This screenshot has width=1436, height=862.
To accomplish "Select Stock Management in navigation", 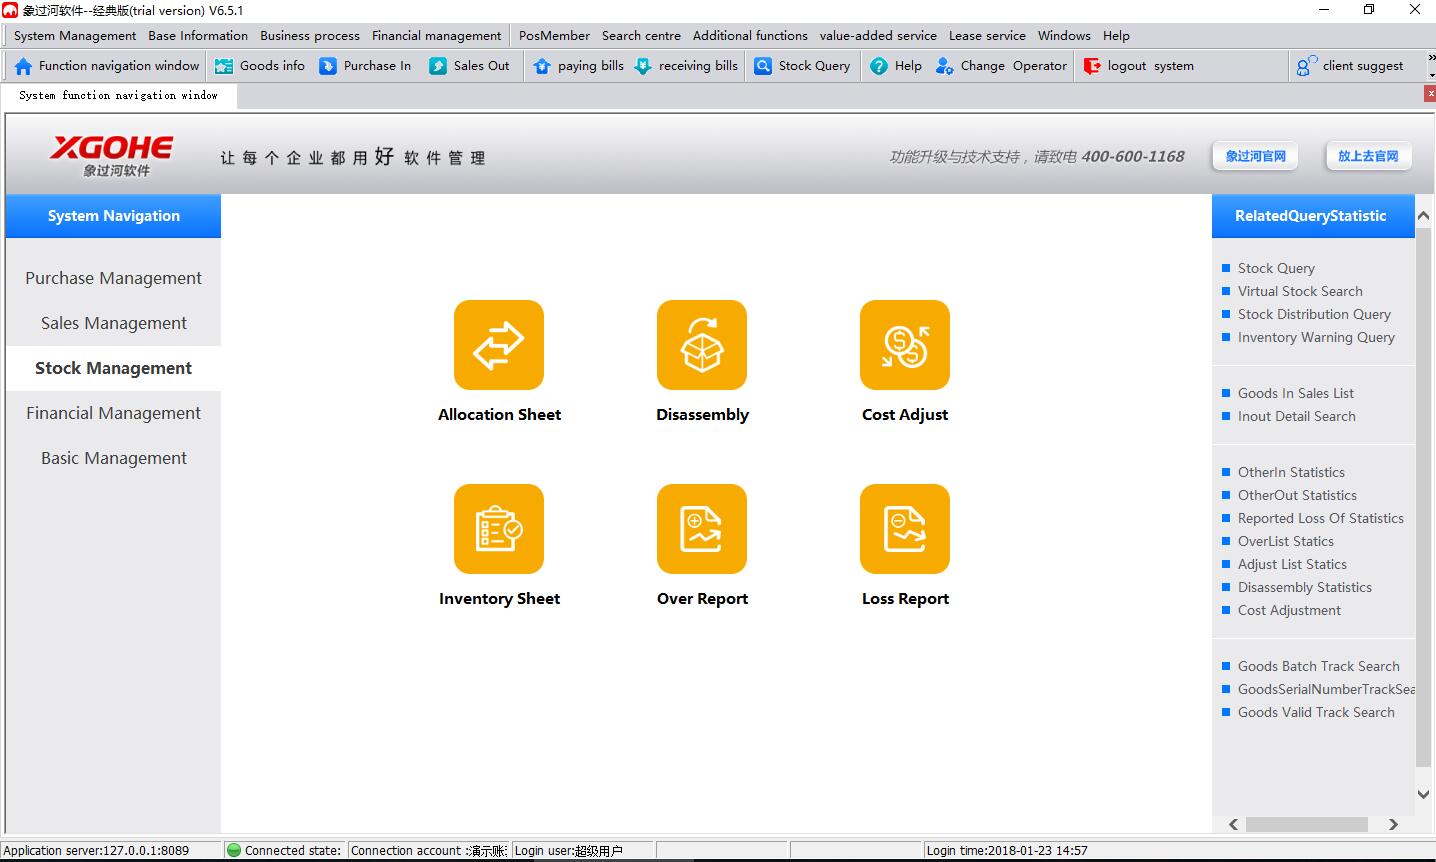I will (113, 368).
